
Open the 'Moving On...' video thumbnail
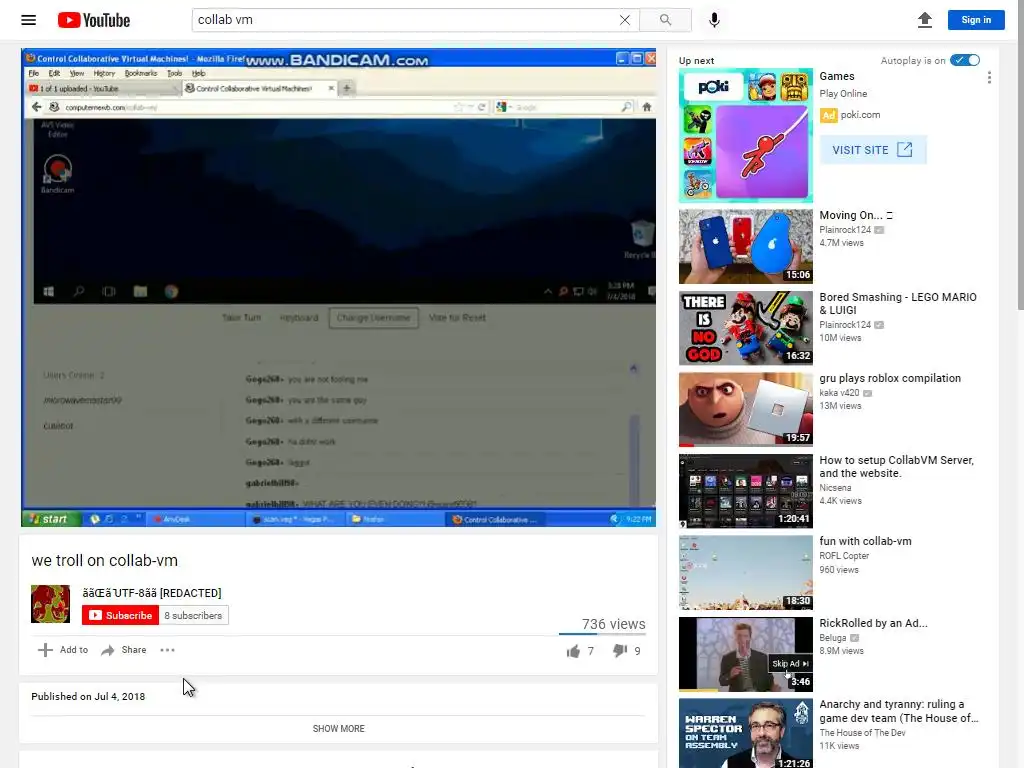746,246
